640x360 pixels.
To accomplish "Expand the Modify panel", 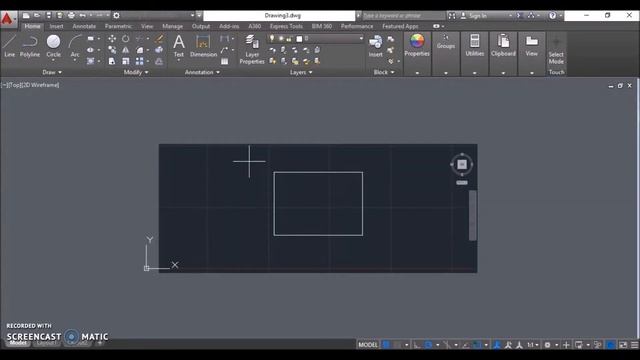I will click(136, 72).
